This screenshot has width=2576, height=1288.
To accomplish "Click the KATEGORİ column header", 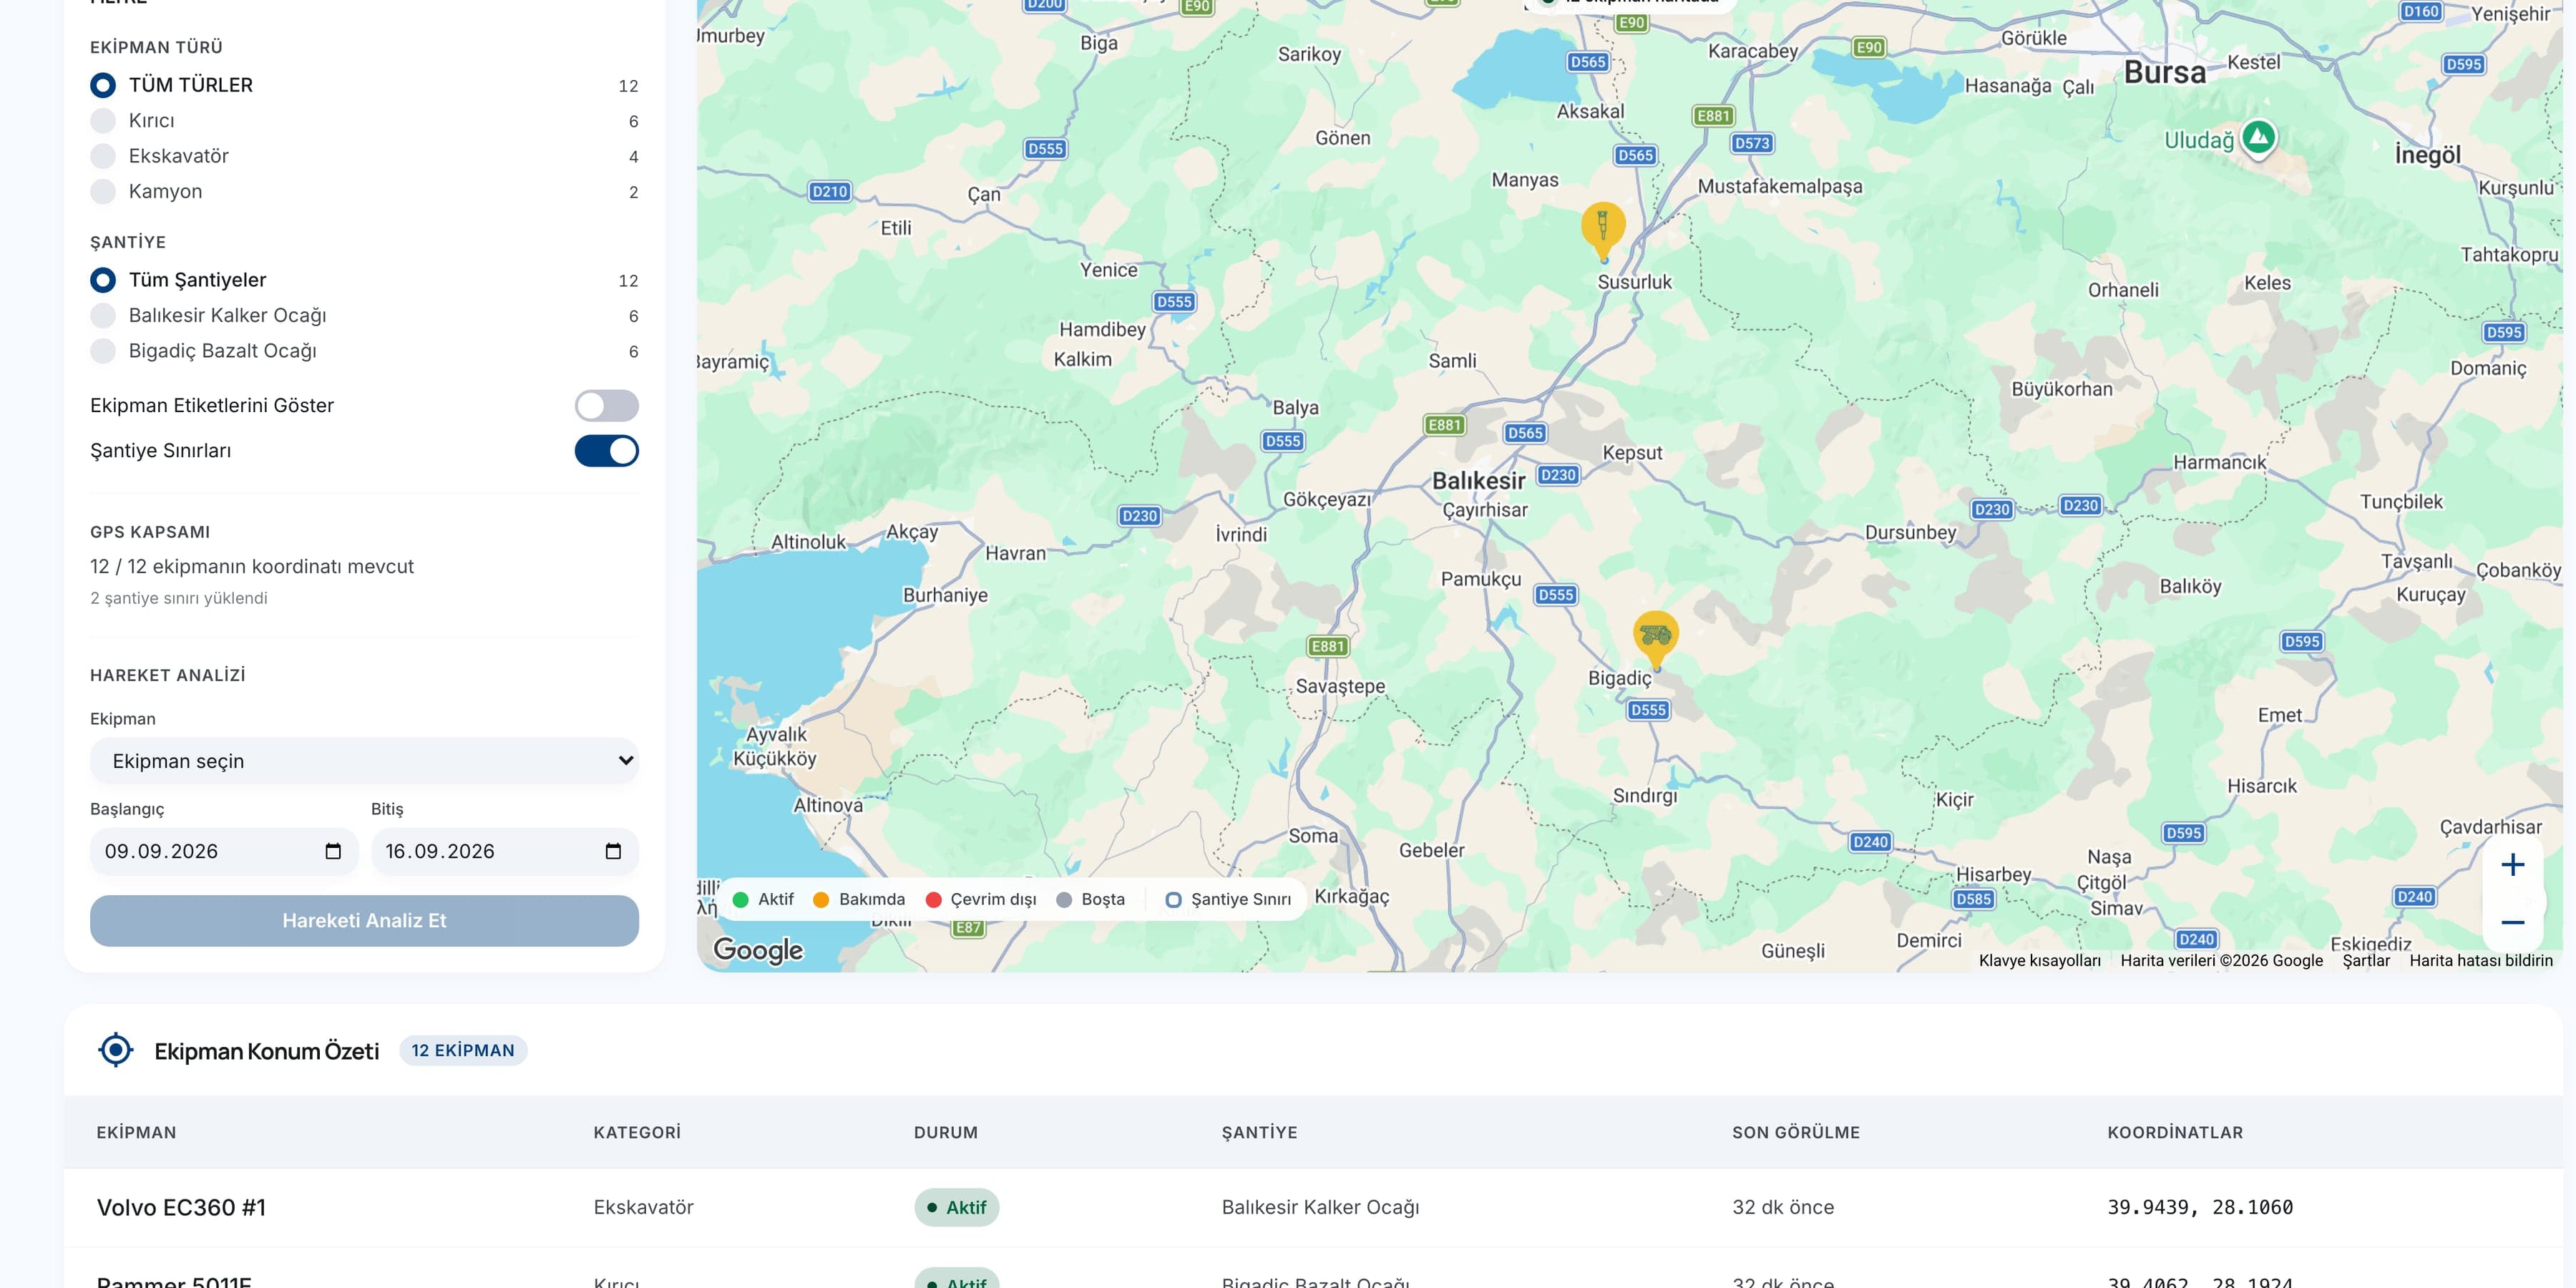I will (x=637, y=1132).
